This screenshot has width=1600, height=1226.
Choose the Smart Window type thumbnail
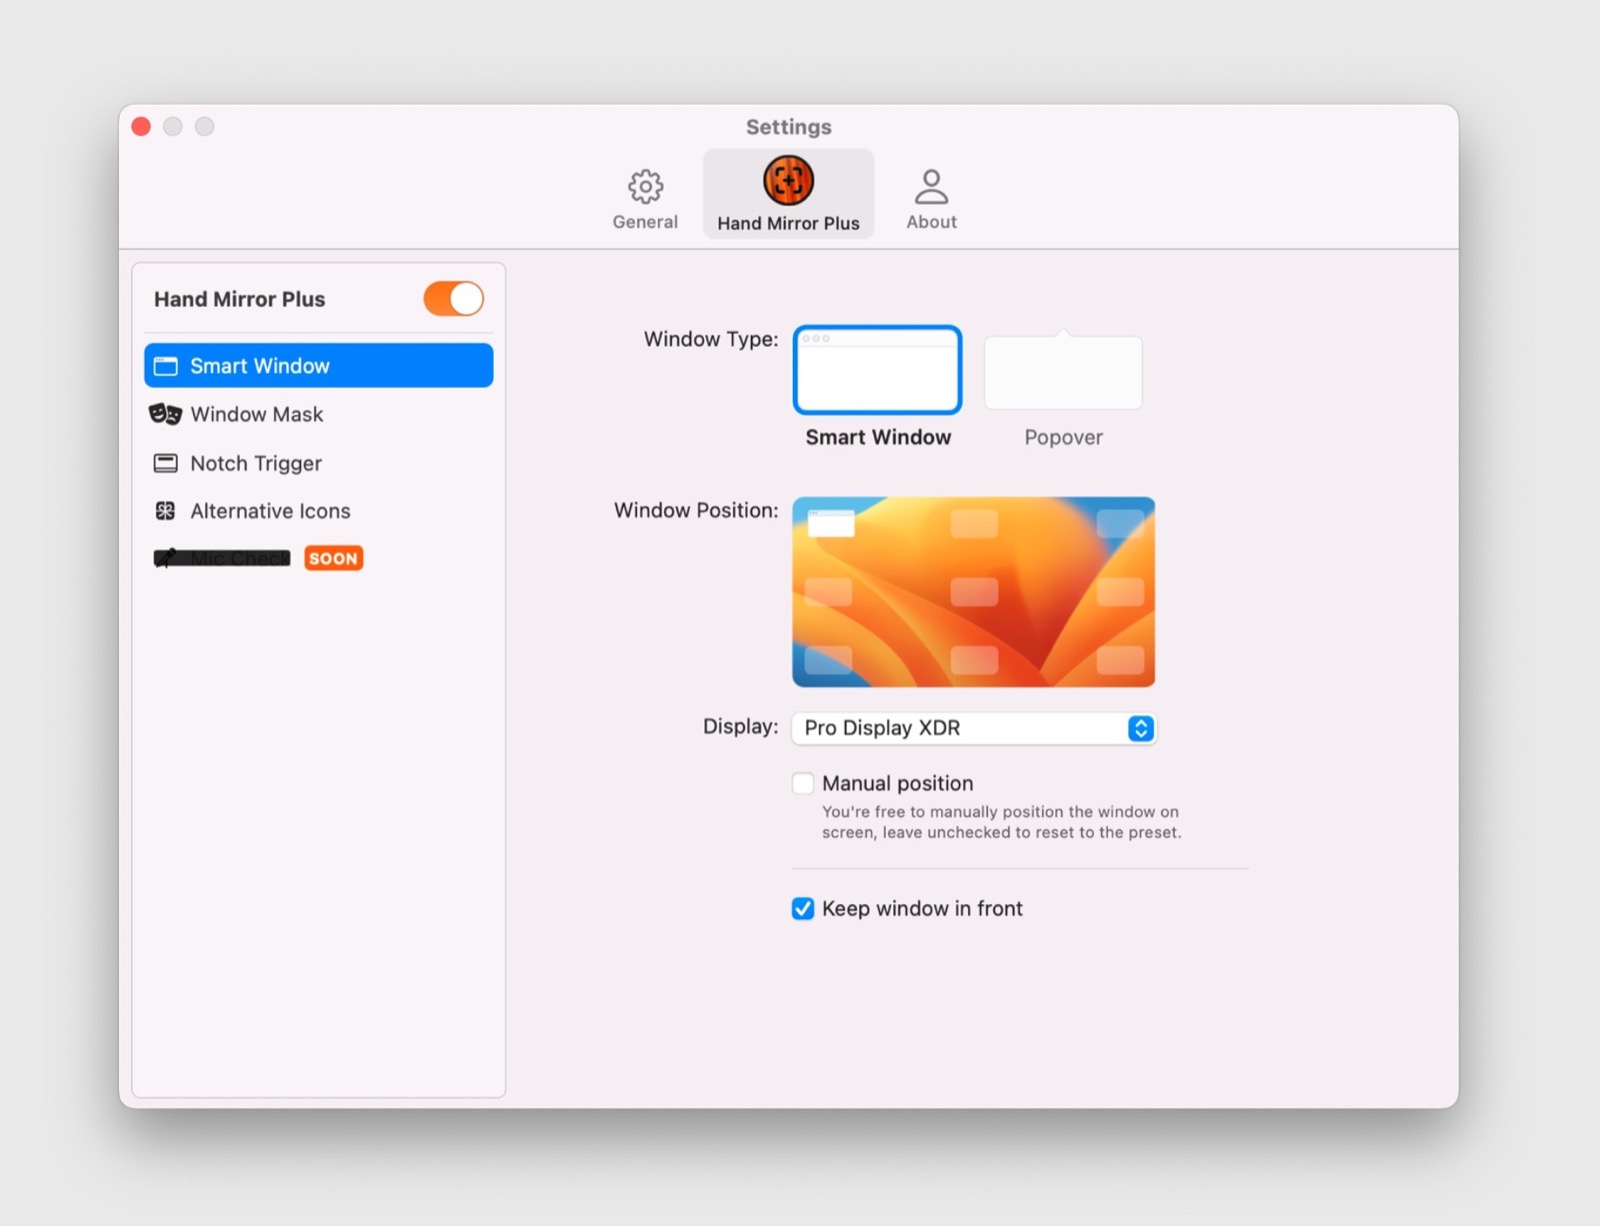tap(877, 370)
